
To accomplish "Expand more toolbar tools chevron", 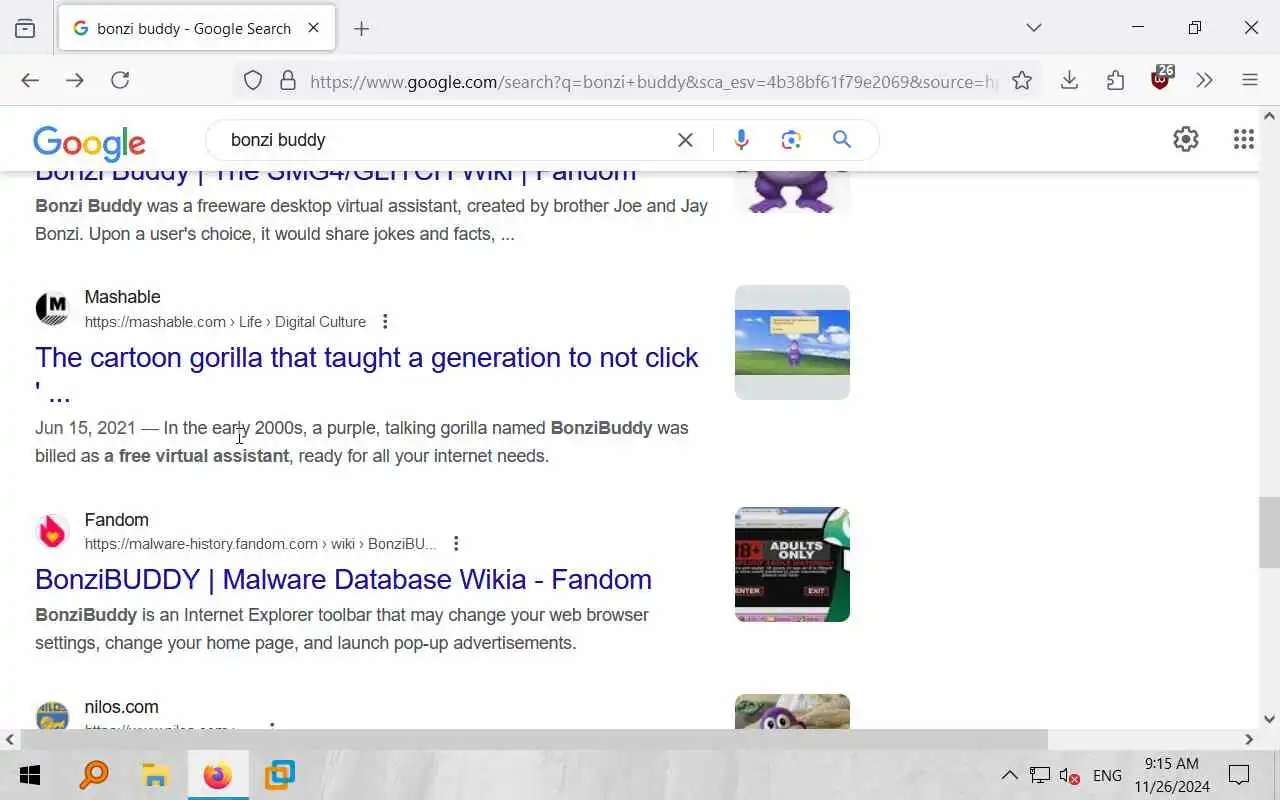I will tap(1204, 80).
